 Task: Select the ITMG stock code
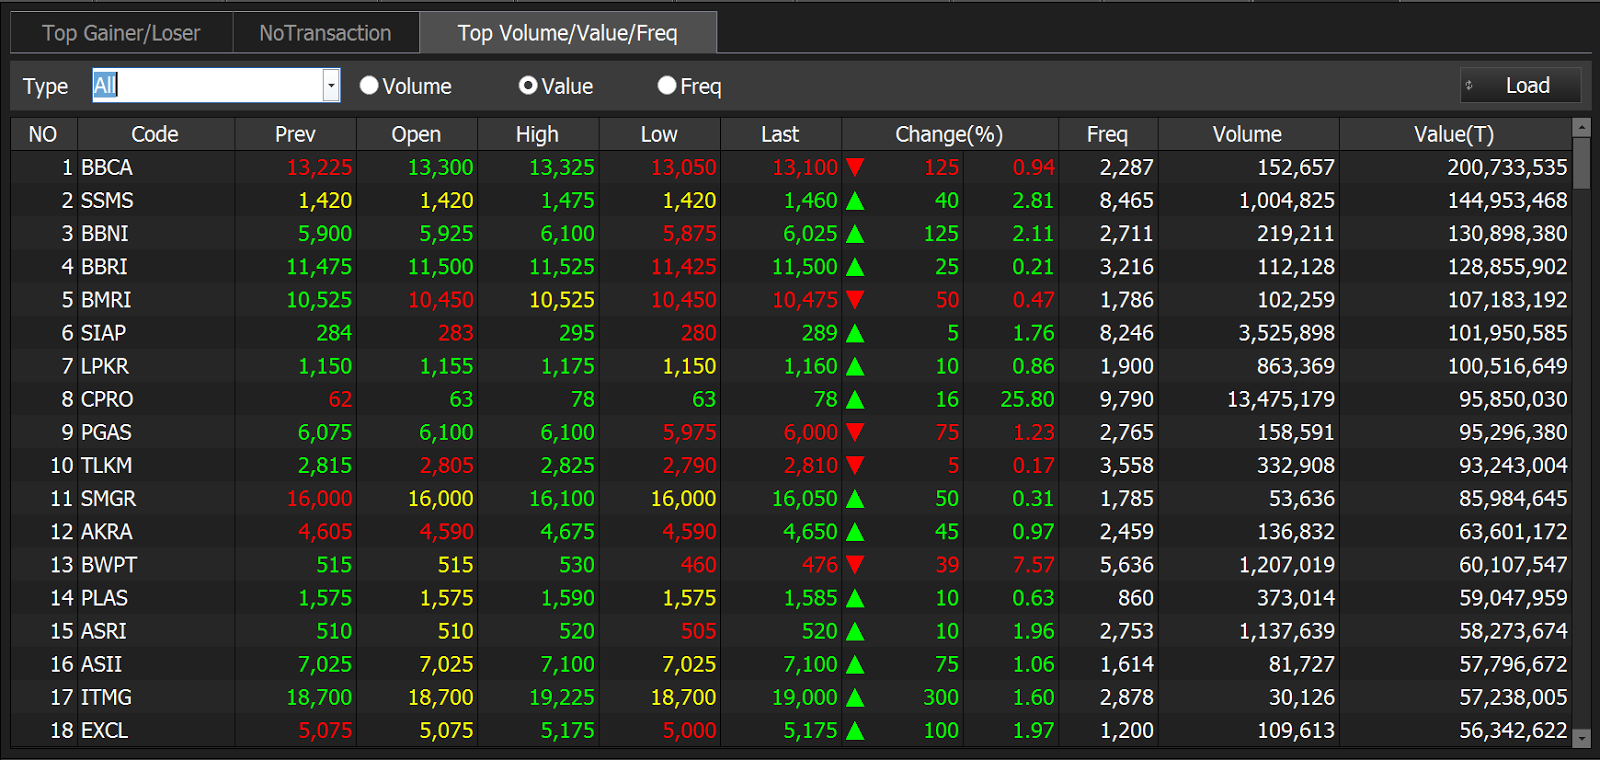click(106, 697)
